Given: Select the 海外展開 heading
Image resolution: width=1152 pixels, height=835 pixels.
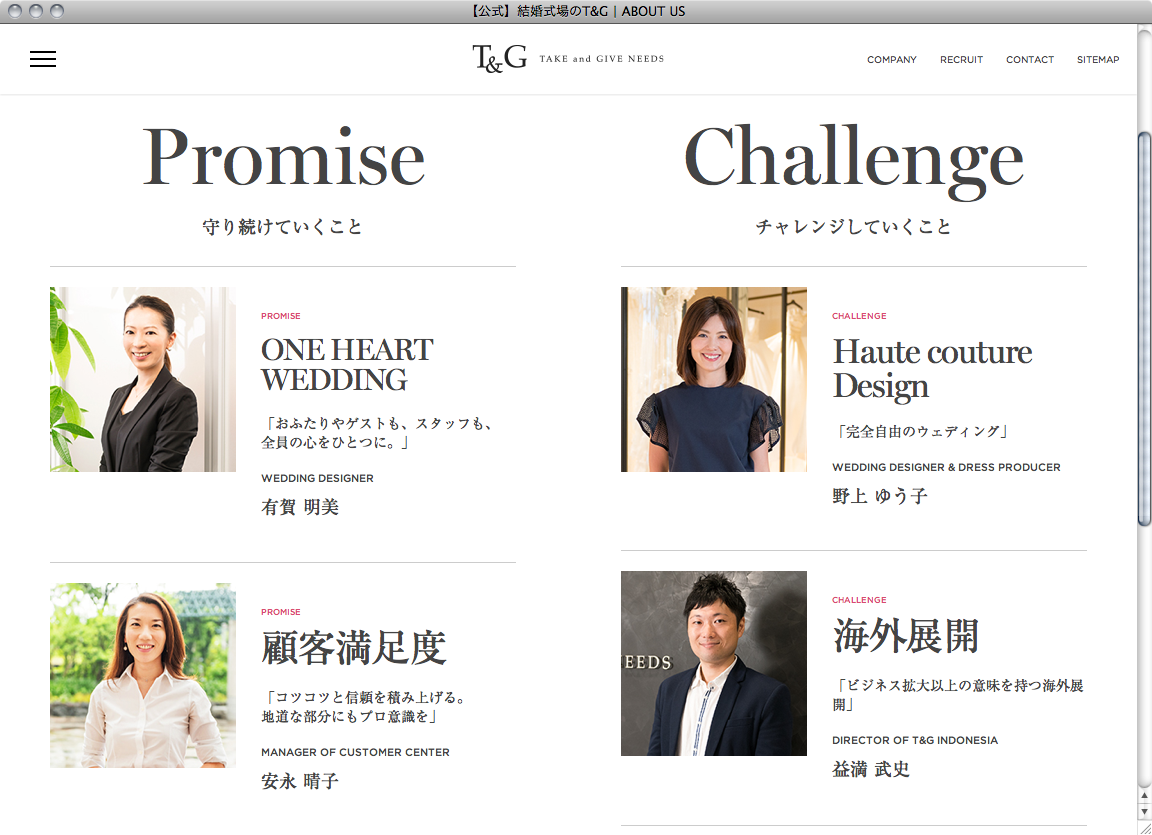Looking at the screenshot, I should click(x=905, y=636).
